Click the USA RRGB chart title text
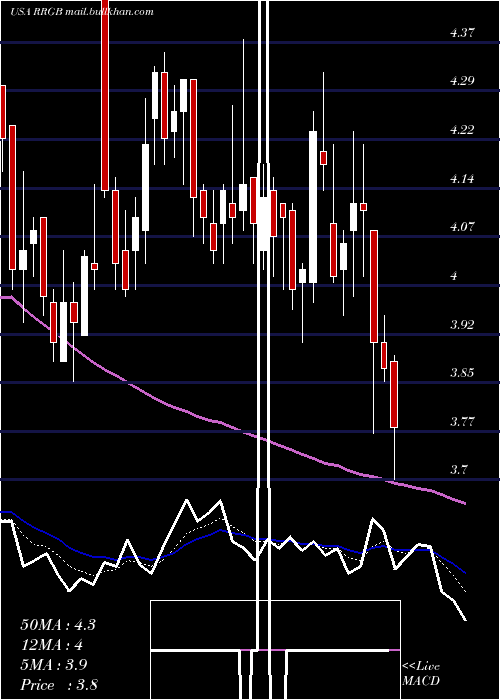500x700 pixels. point(83,12)
